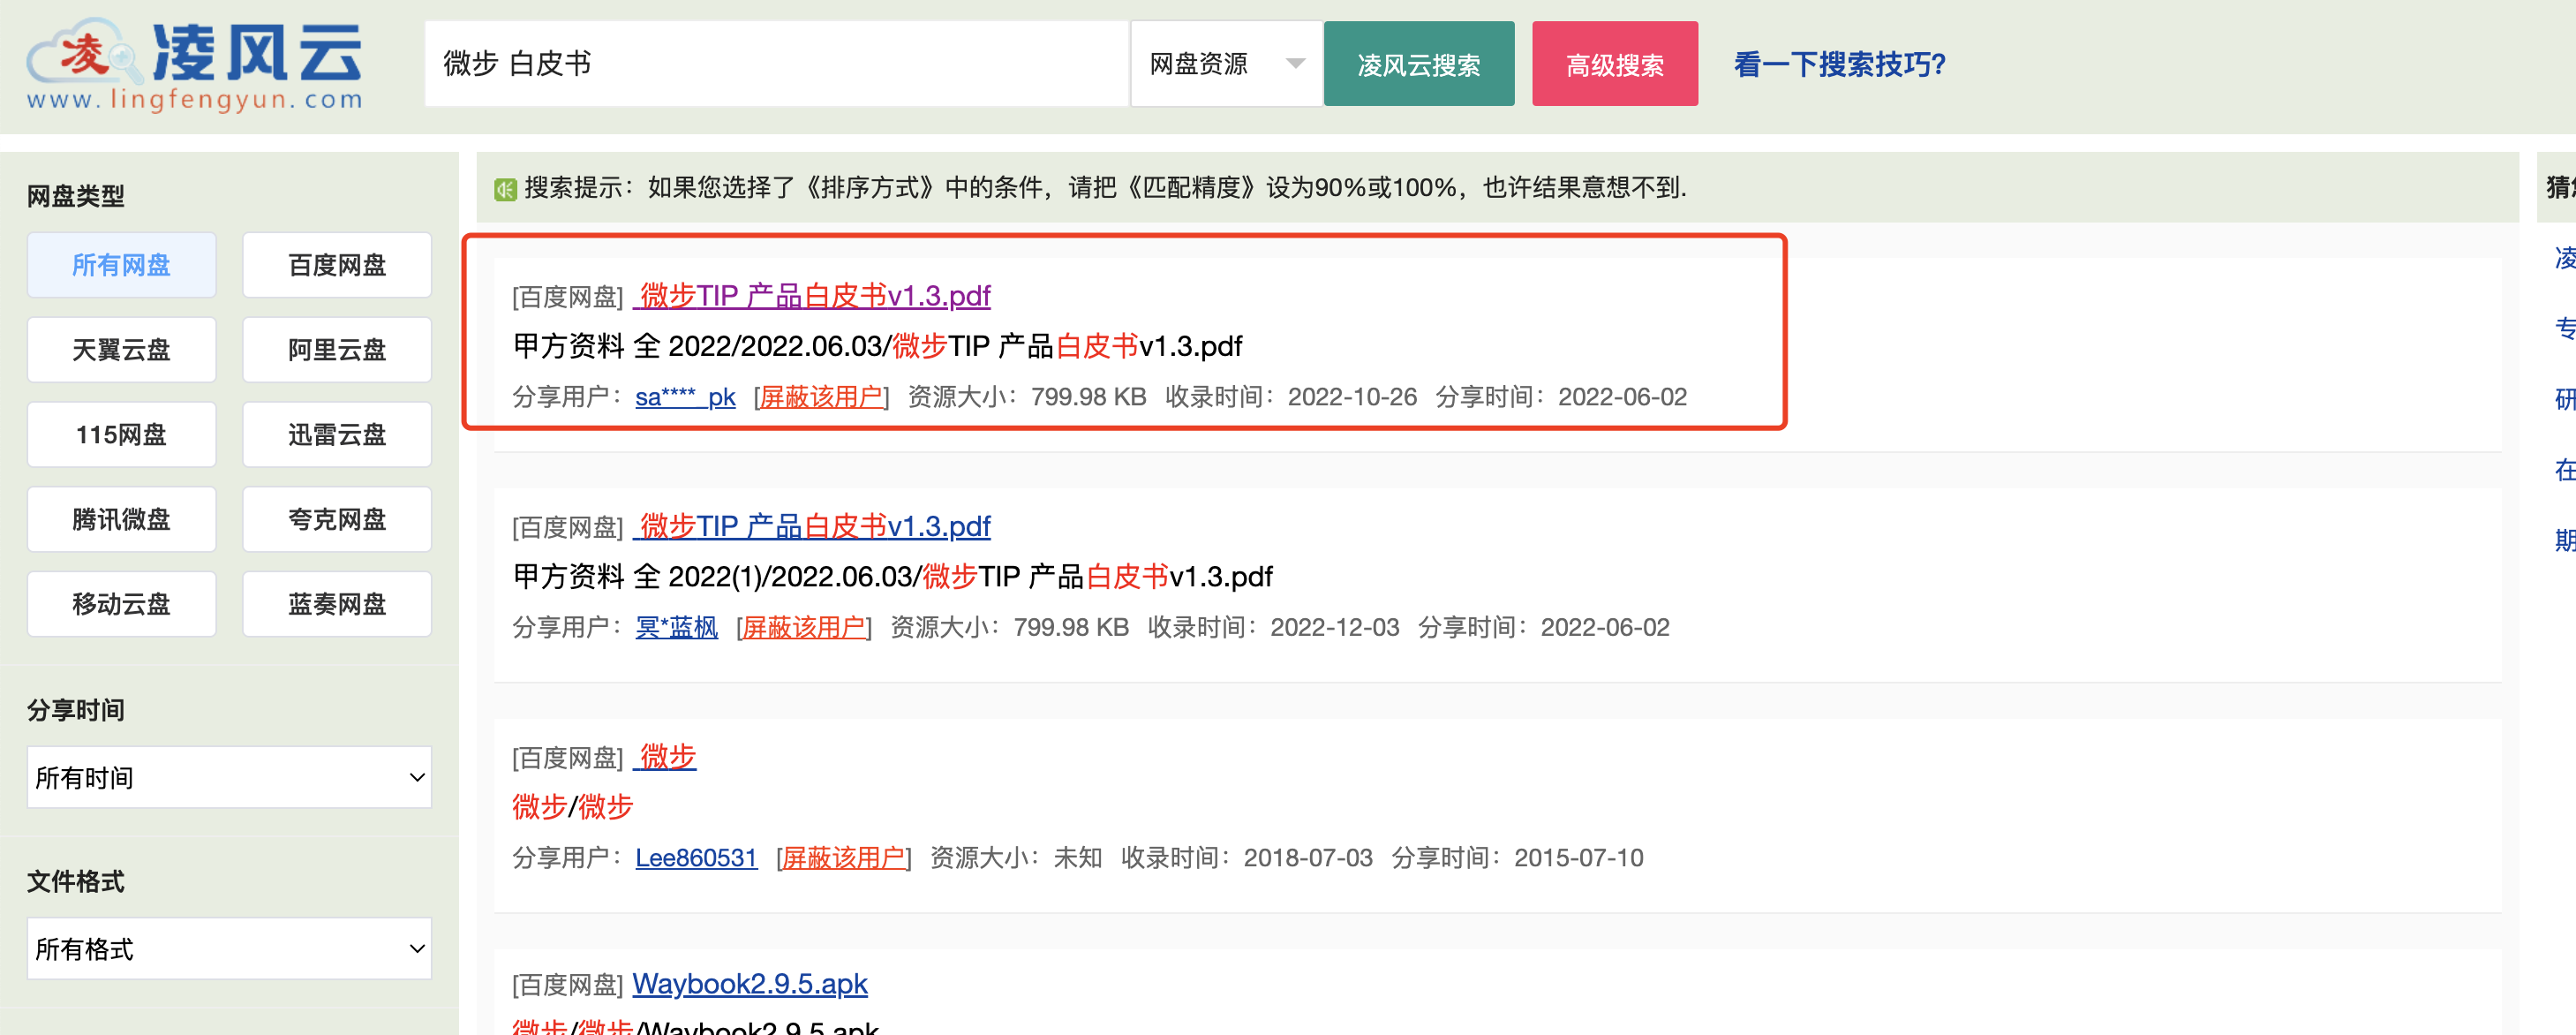The image size is (2576, 1035).
Task: Filter results by 蓝奏网盘
Action: [336, 603]
